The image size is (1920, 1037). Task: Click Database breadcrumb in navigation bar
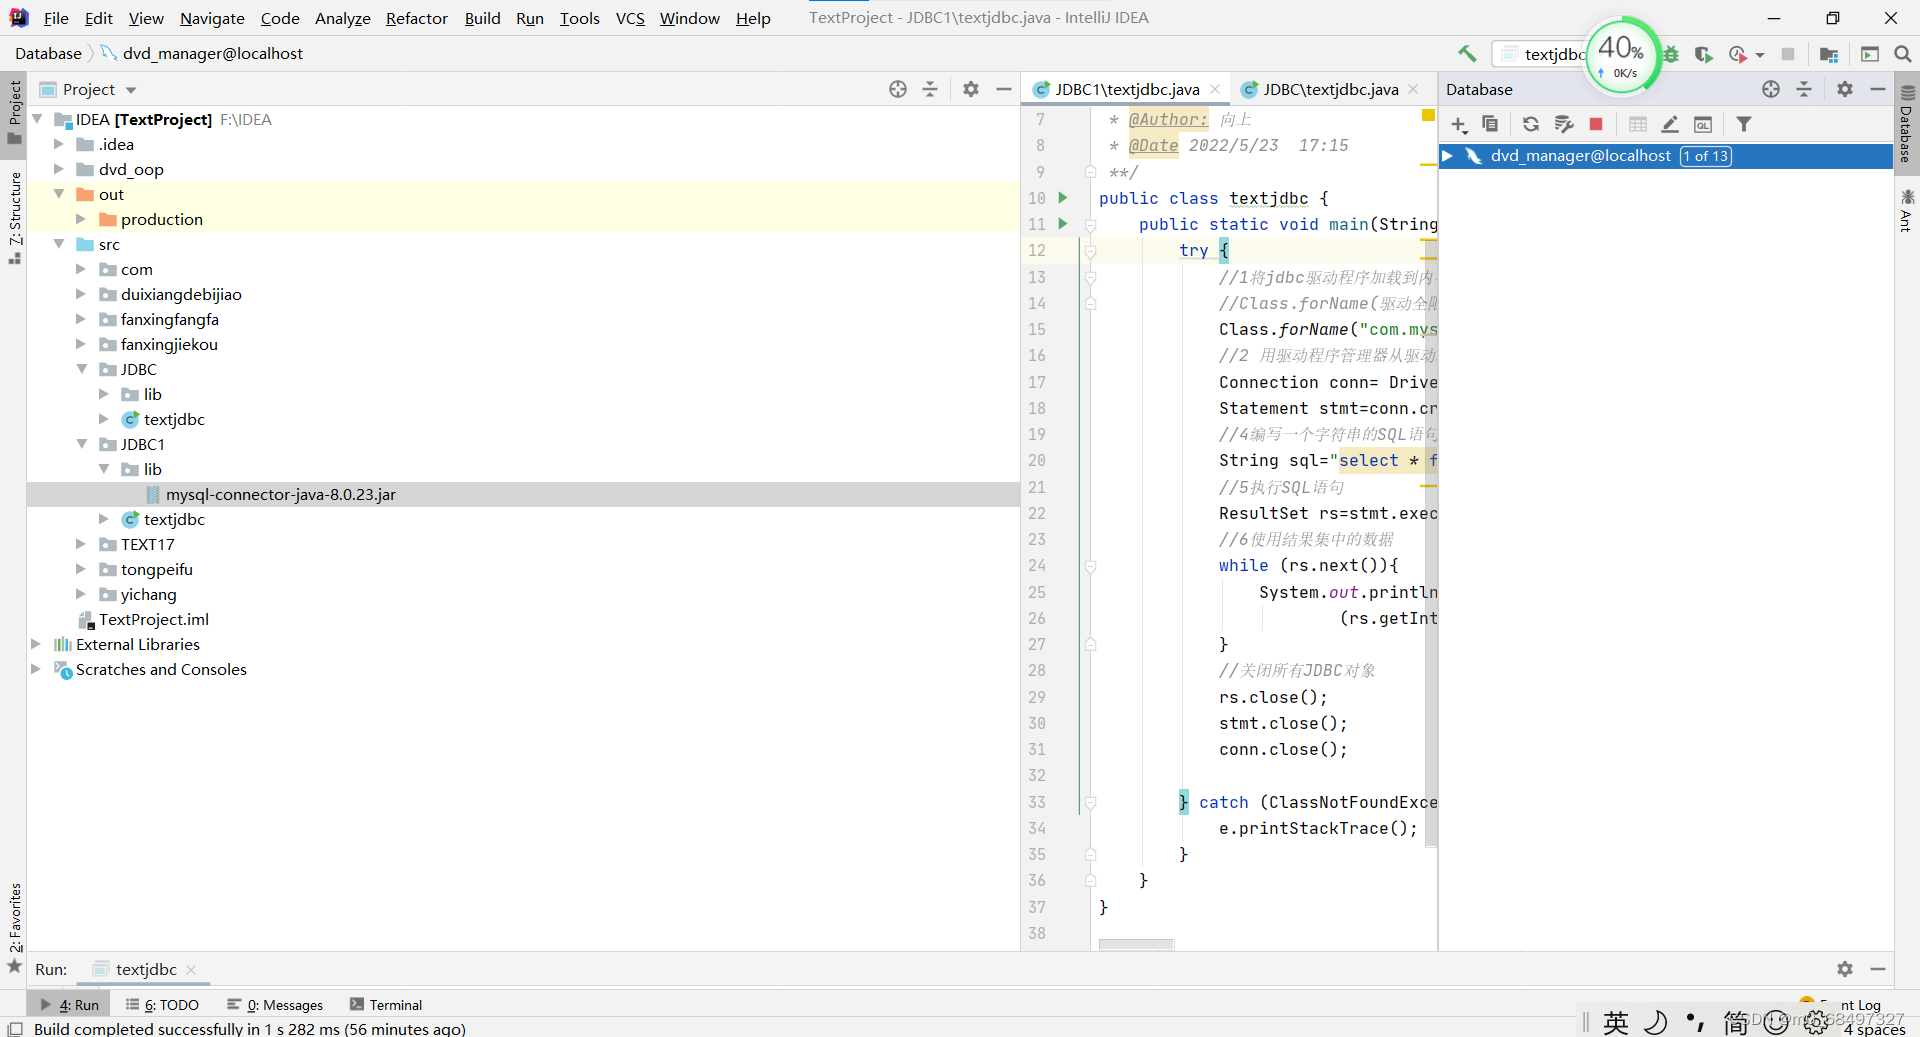(x=48, y=54)
